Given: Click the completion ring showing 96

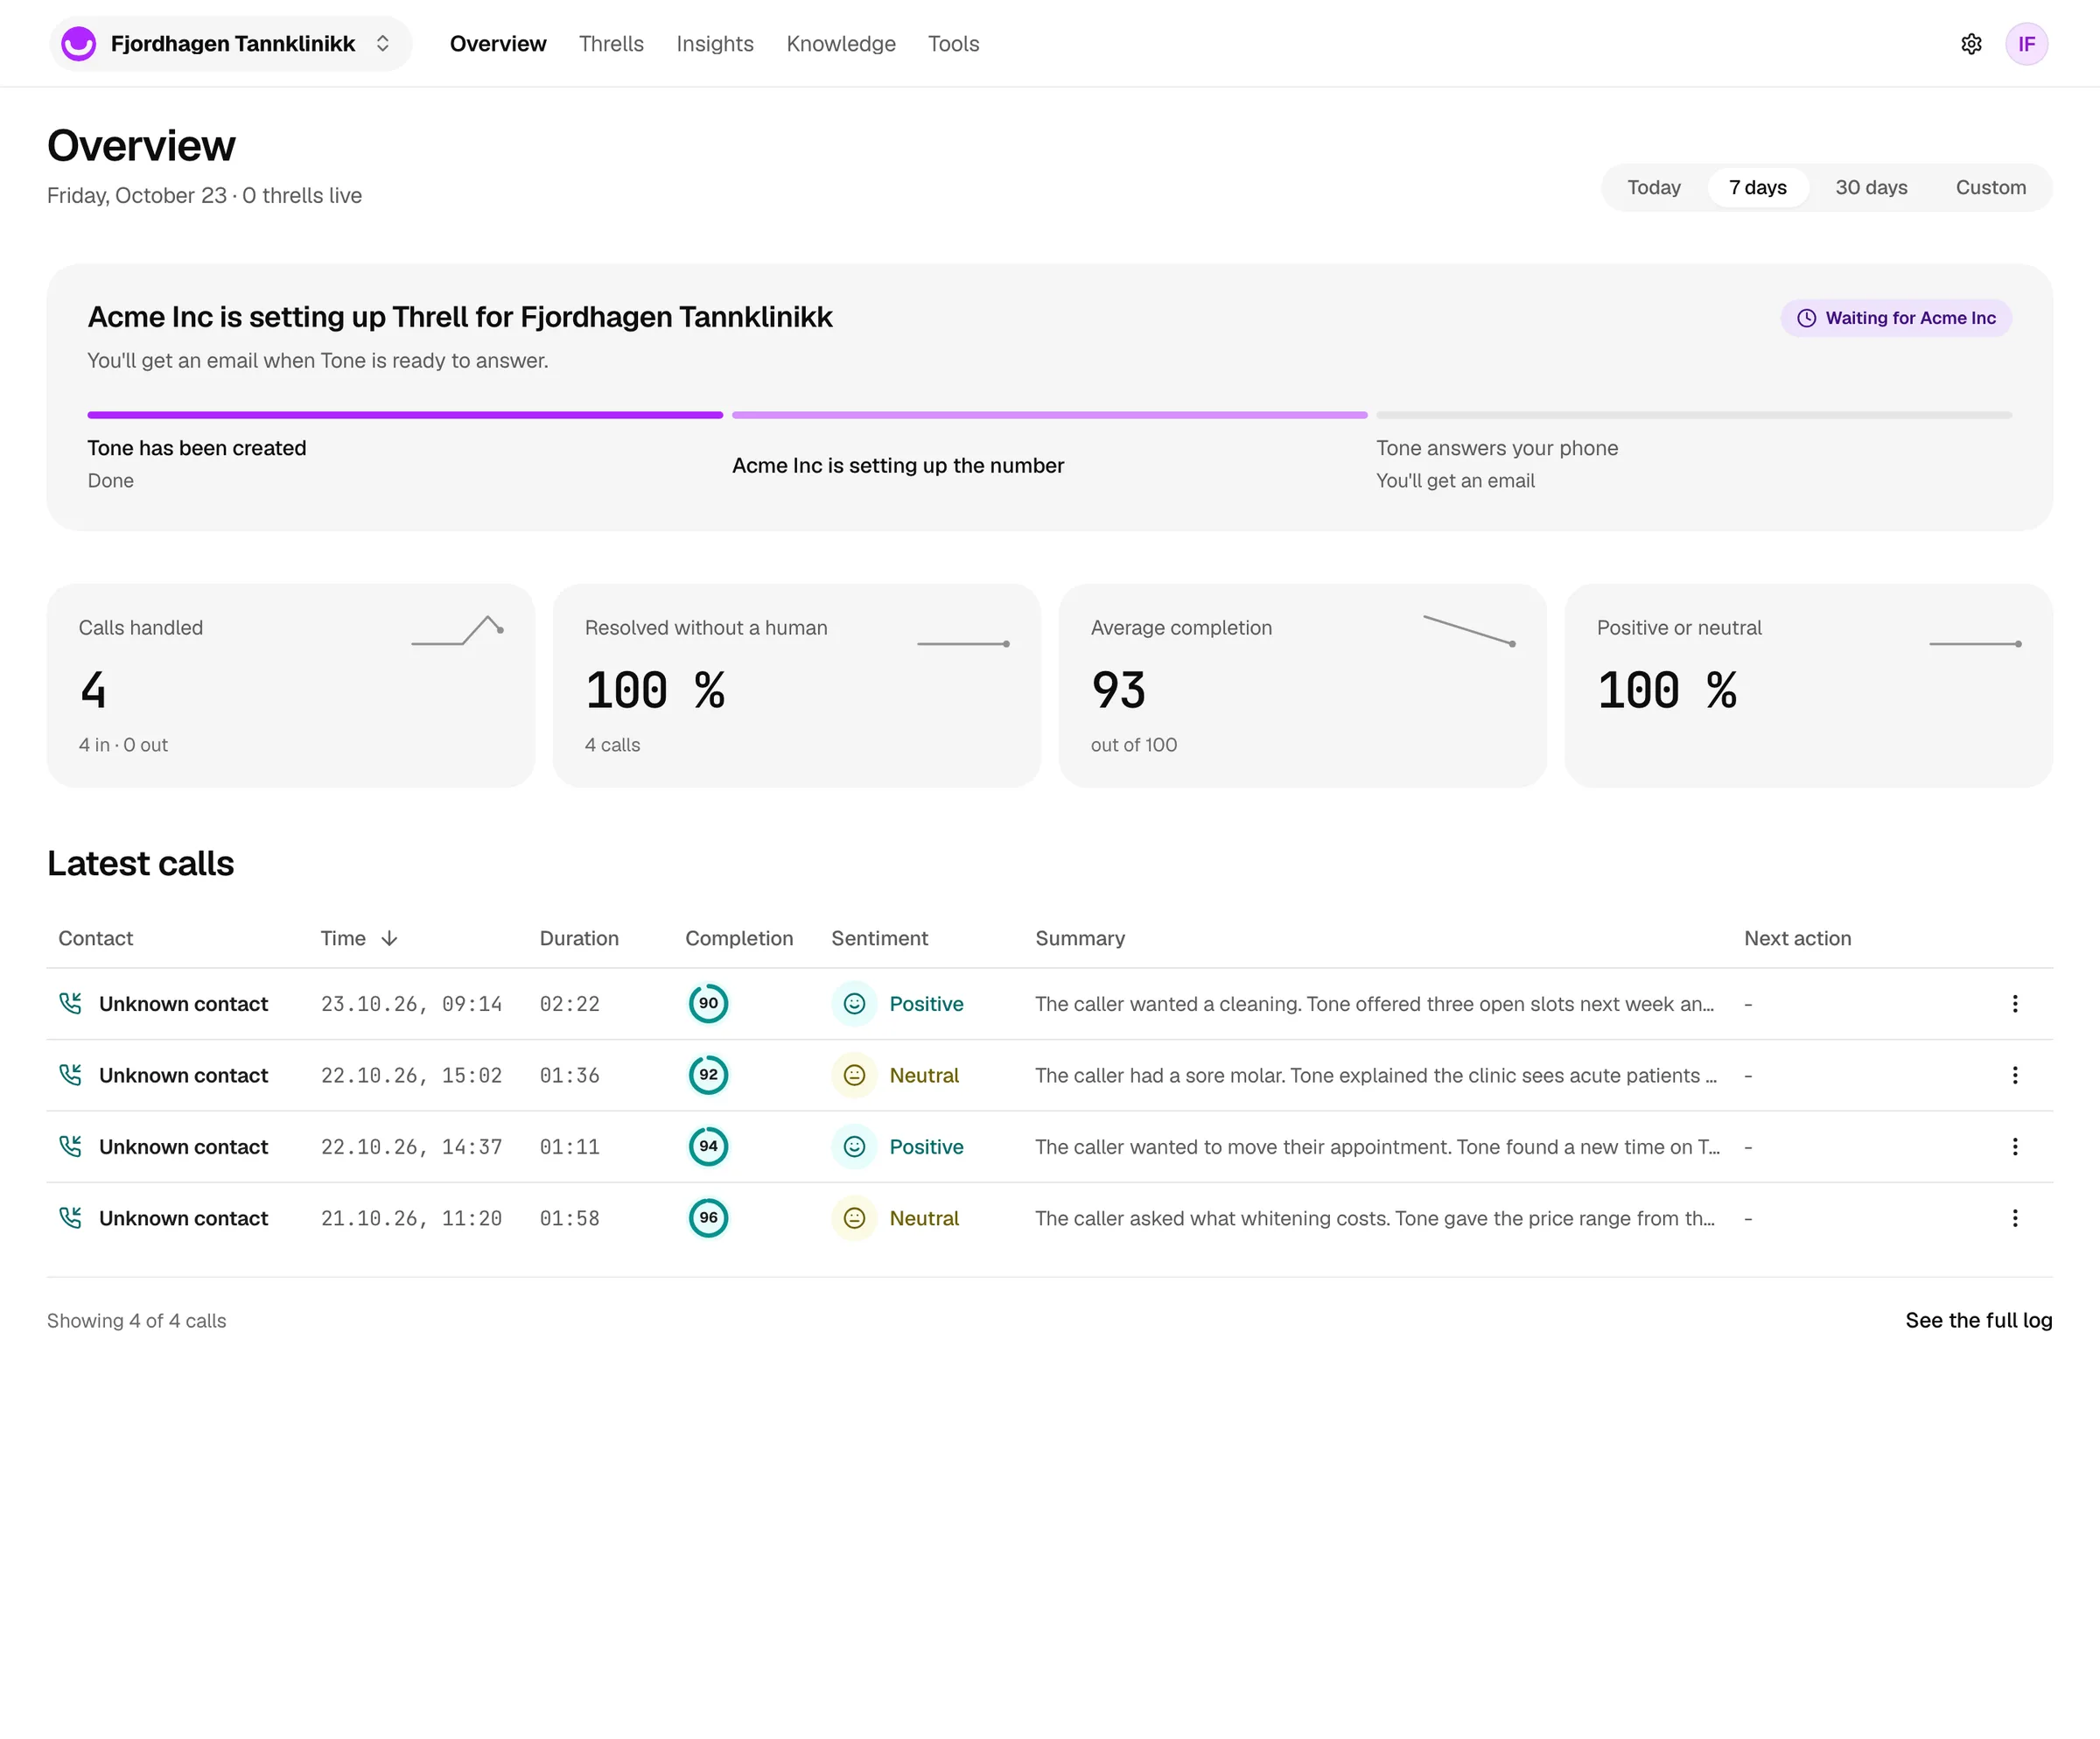Looking at the screenshot, I should pyautogui.click(x=708, y=1218).
